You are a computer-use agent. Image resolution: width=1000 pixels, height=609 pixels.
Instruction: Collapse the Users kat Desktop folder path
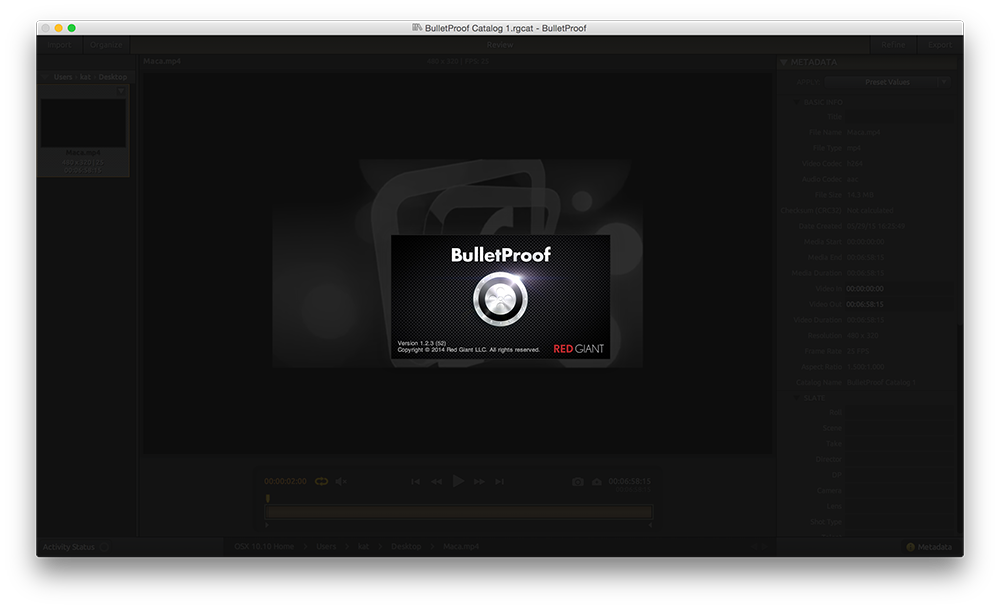pos(45,77)
